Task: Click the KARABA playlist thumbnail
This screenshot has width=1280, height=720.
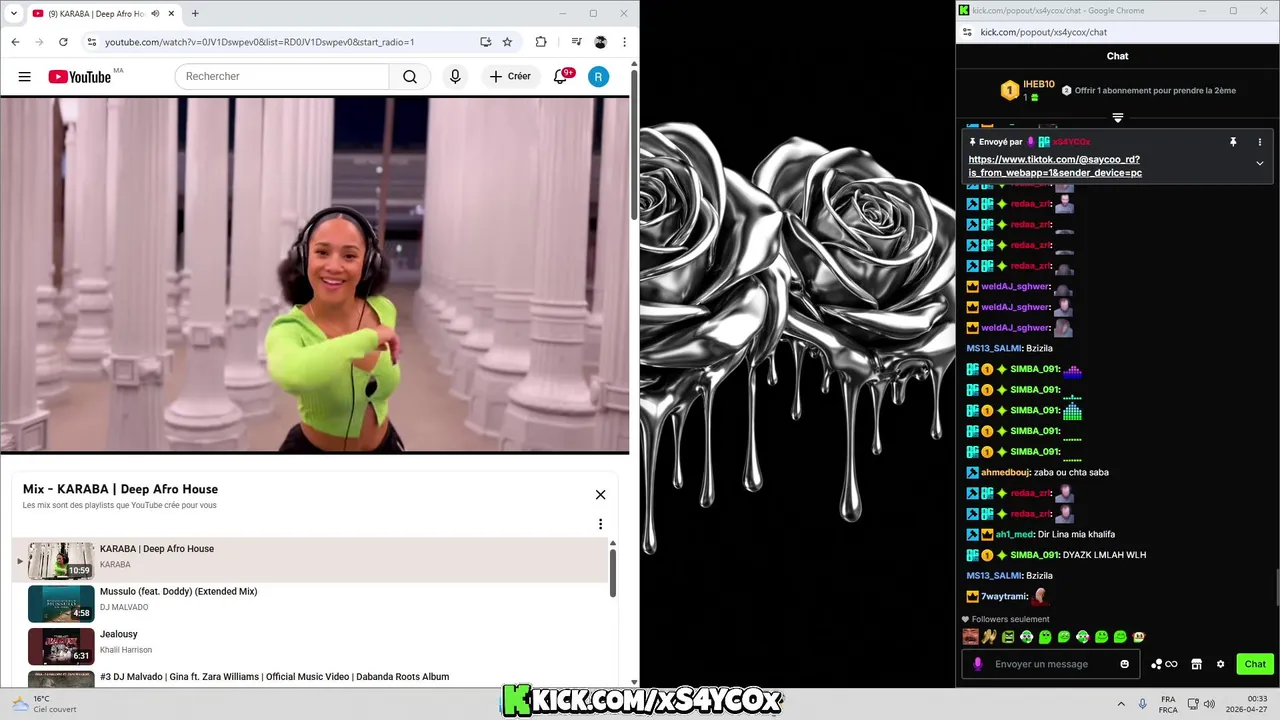Action: coord(61,561)
